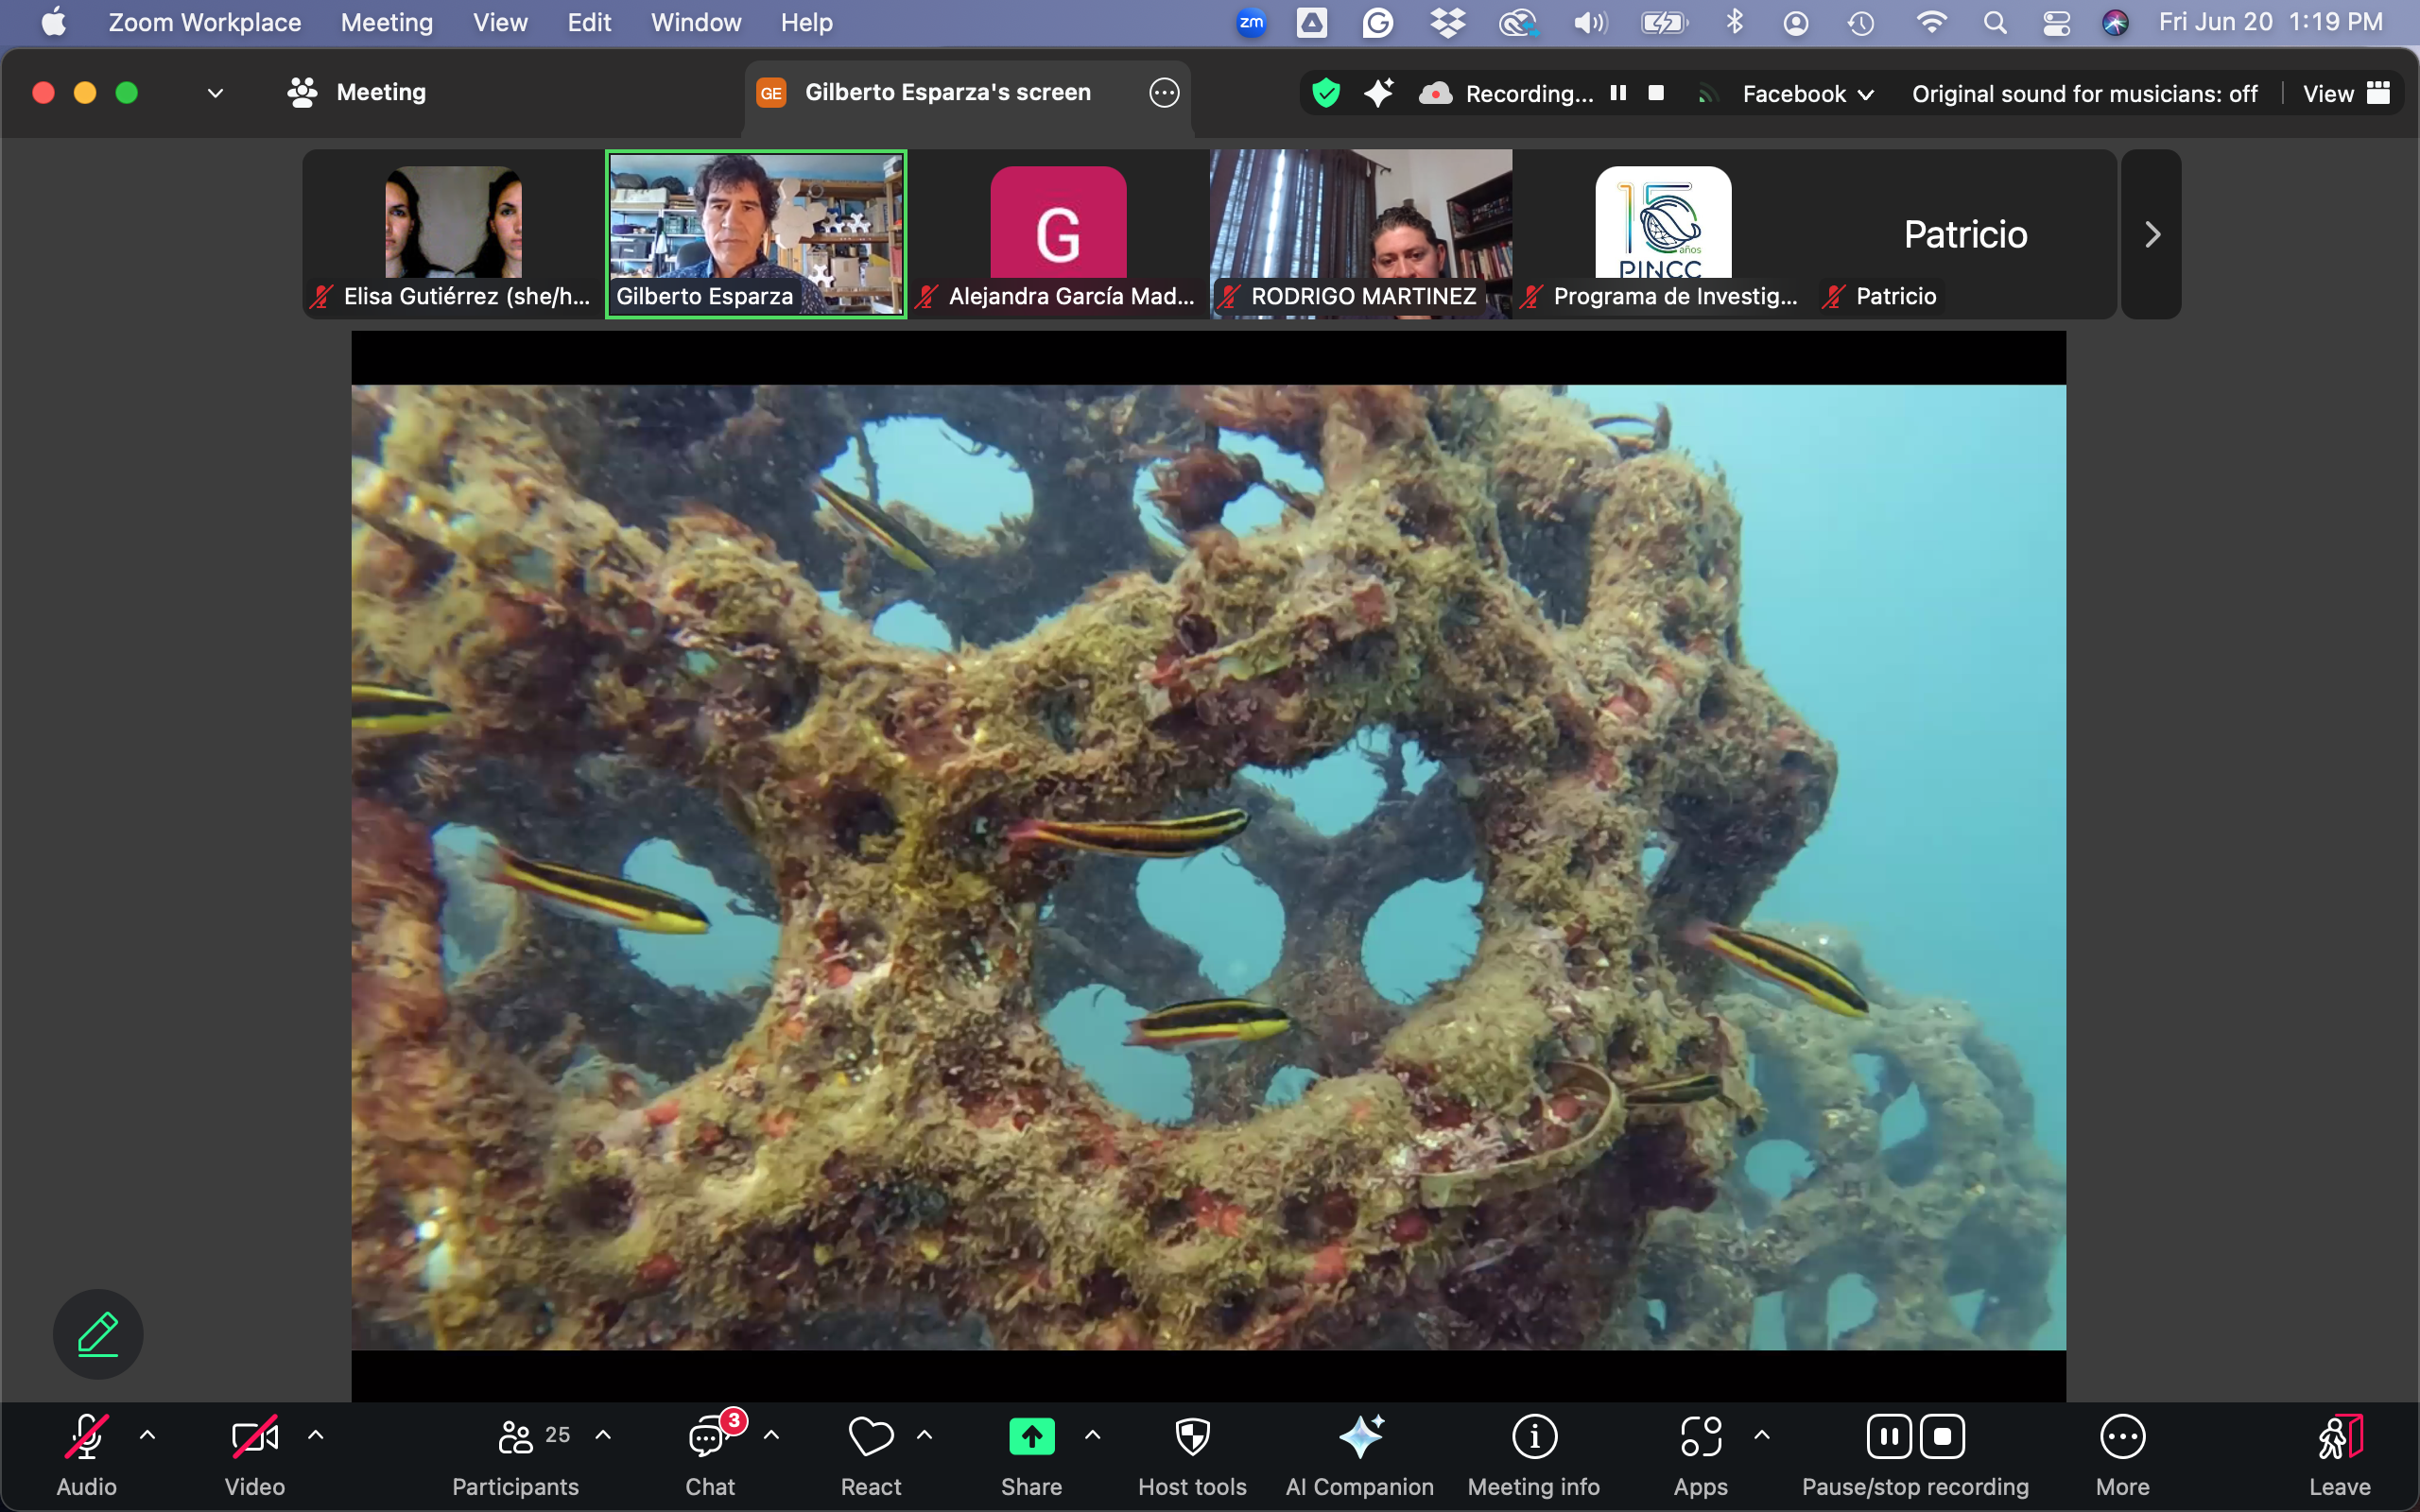Open the annotation pencil tool
Viewport: 2420px width, 1512px height.
(x=98, y=1334)
